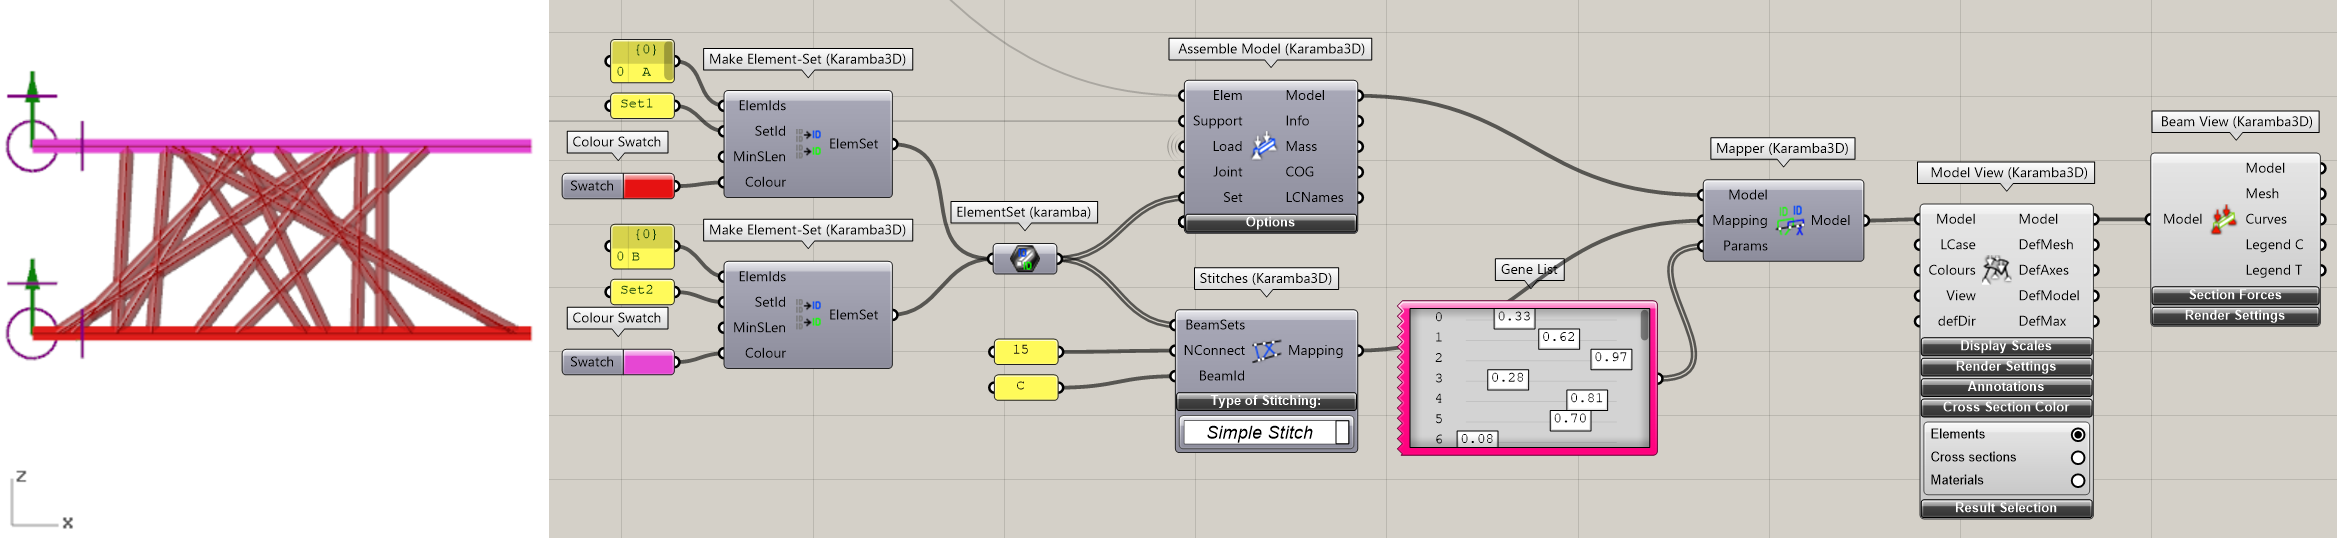Viewport: 2337px width, 538px height.
Task: Expand the Section Forces submenu
Action: (x=2234, y=296)
